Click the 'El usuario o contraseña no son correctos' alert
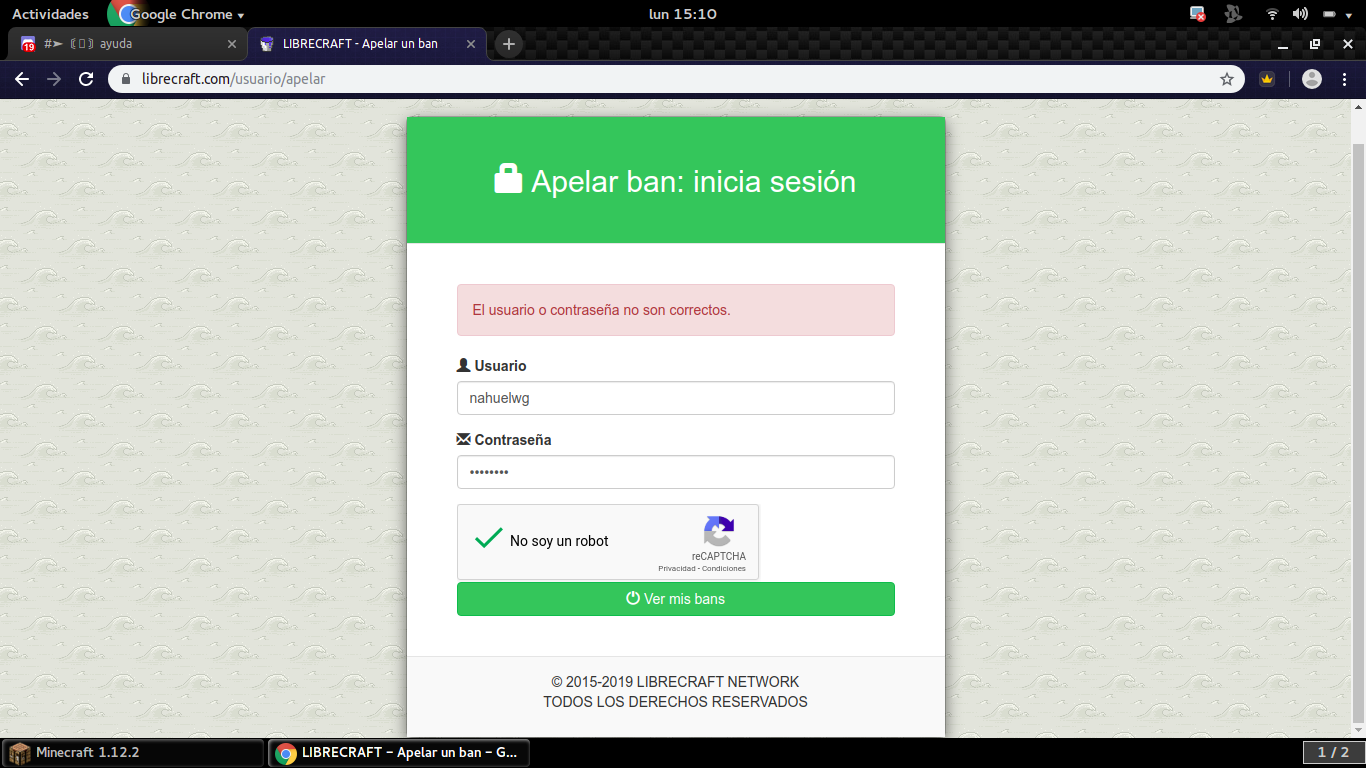Viewport: 1366px width, 768px height. click(x=676, y=310)
